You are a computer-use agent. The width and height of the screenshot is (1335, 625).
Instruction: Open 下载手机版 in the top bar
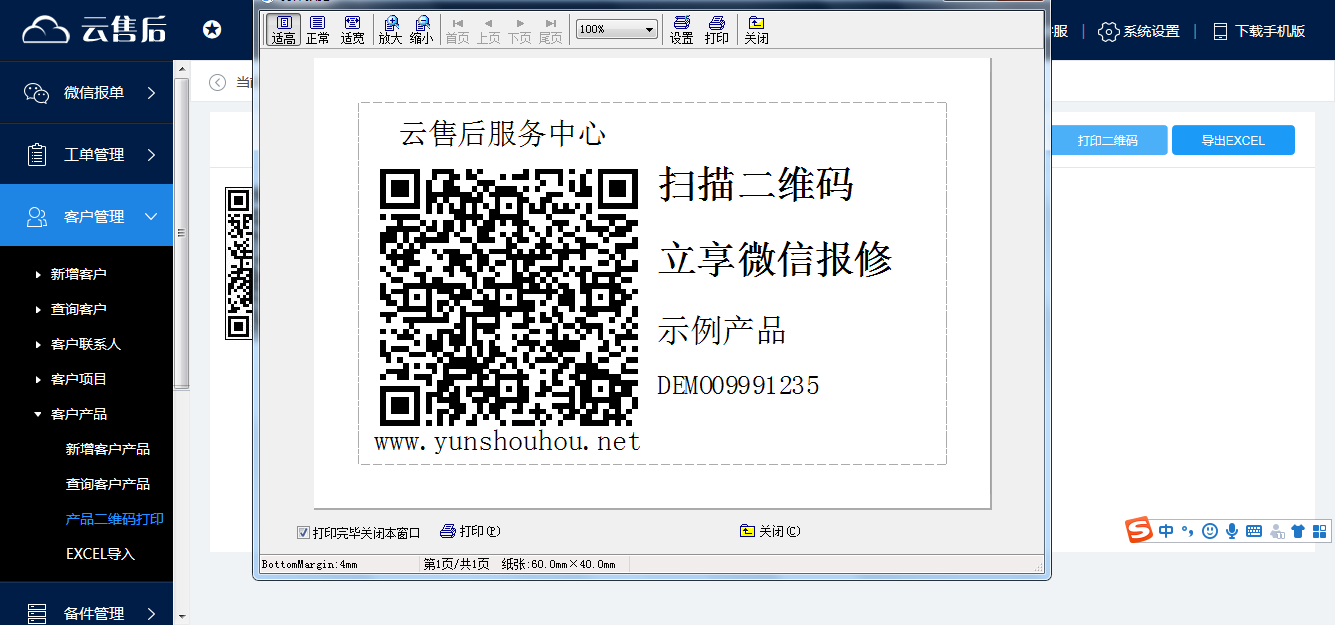click(x=1259, y=31)
